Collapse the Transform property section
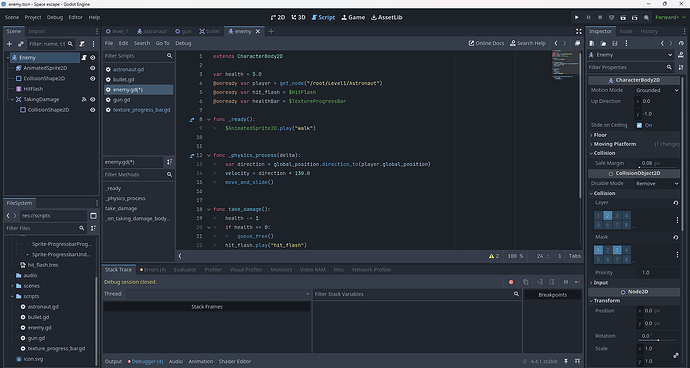 pos(634,301)
